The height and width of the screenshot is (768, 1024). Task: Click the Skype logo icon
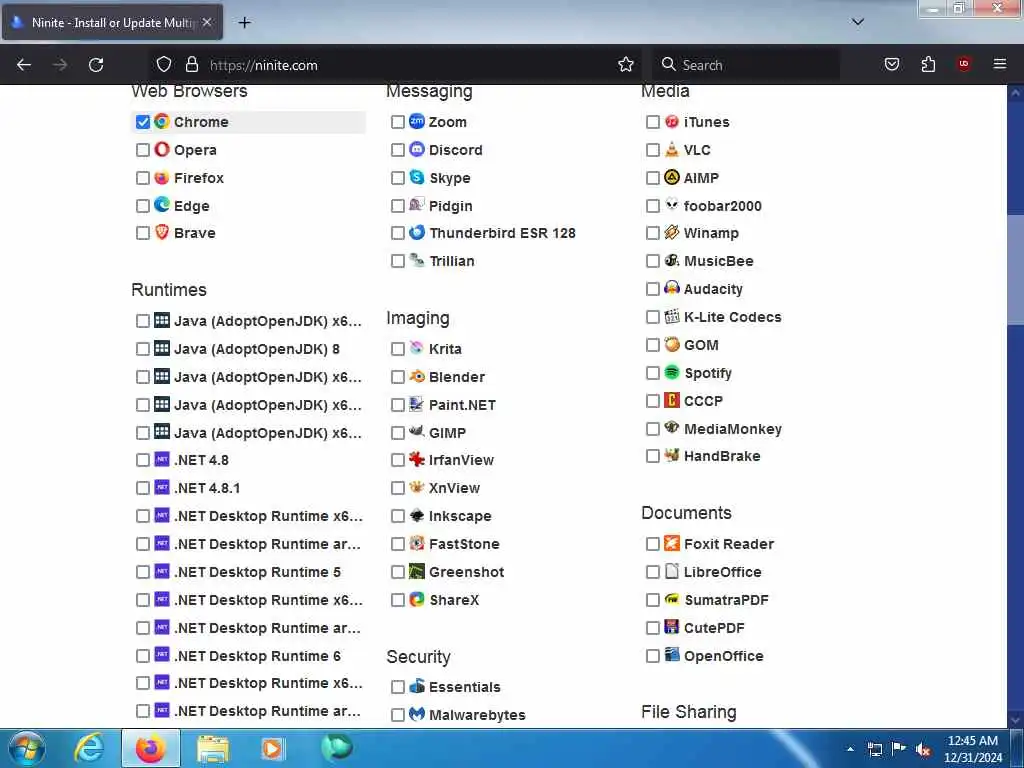(417, 177)
